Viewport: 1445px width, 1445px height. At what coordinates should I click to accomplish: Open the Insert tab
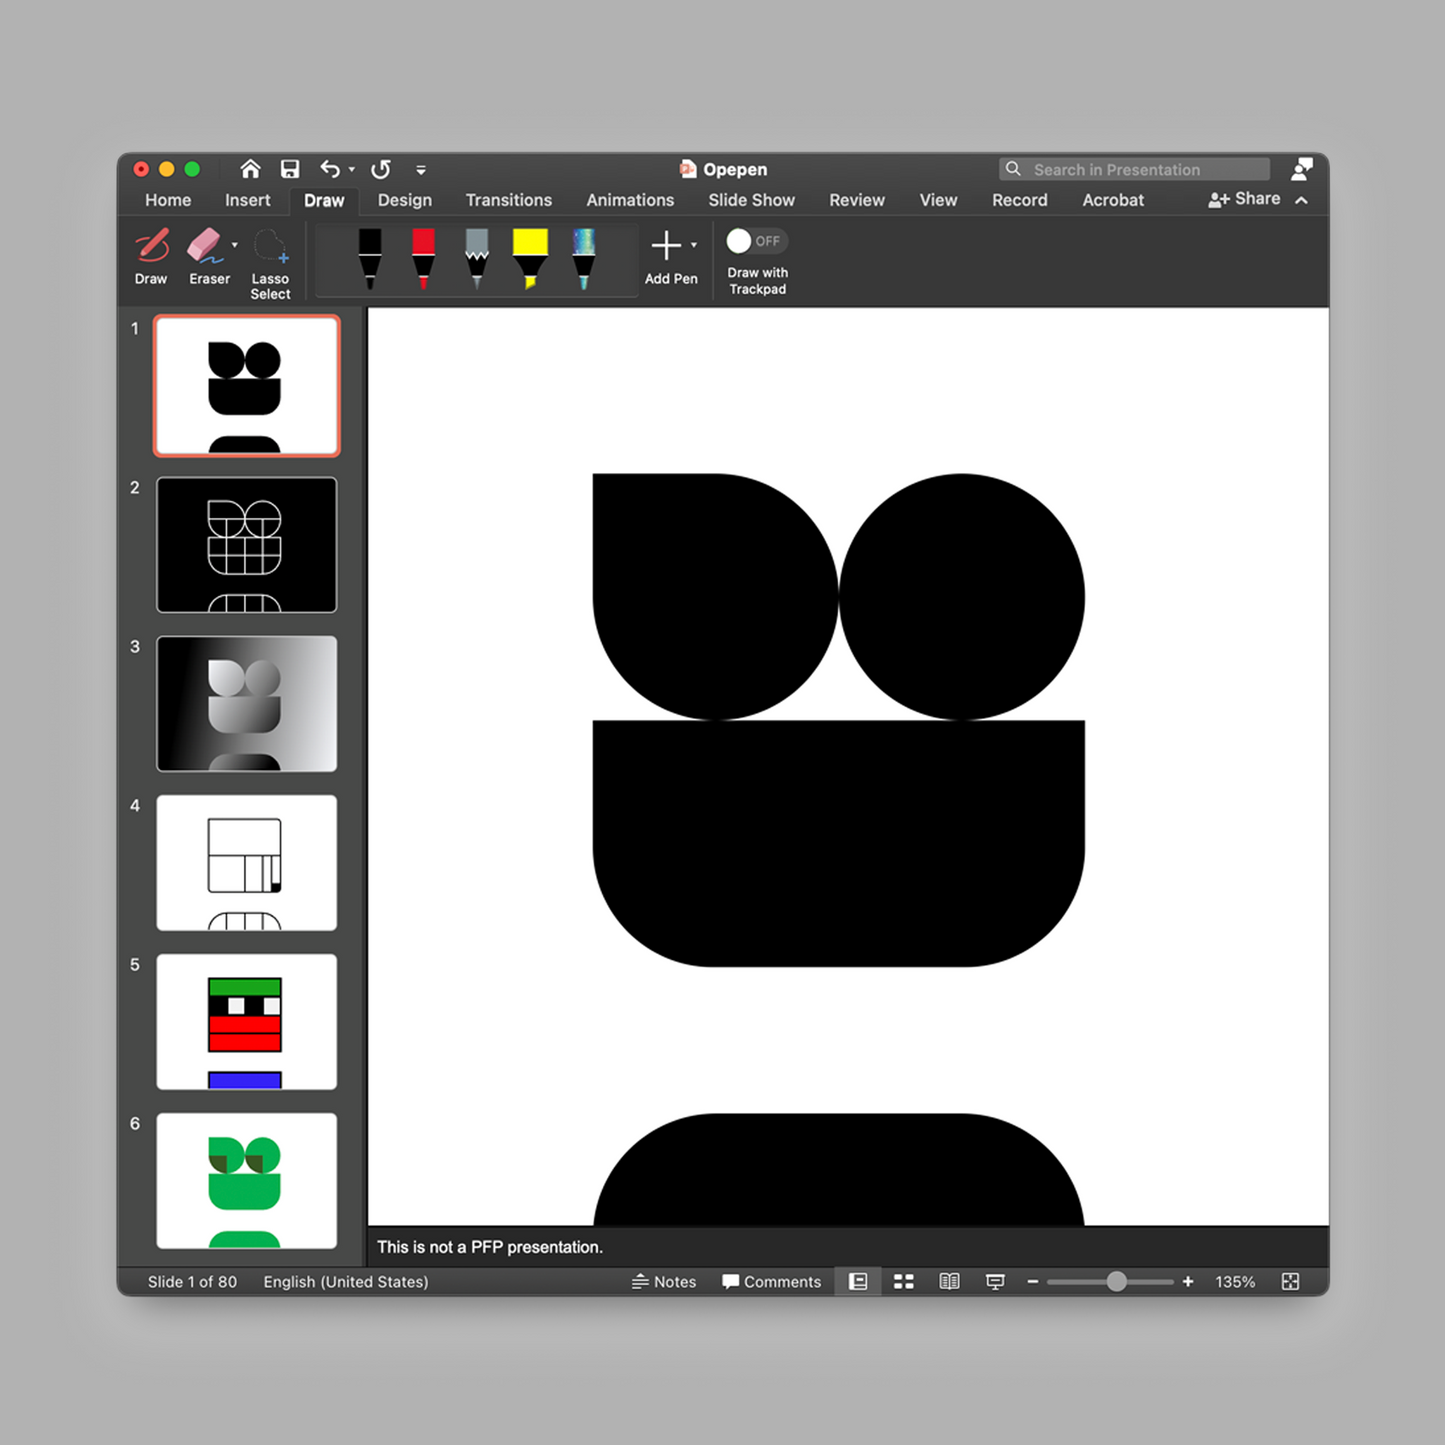(247, 200)
